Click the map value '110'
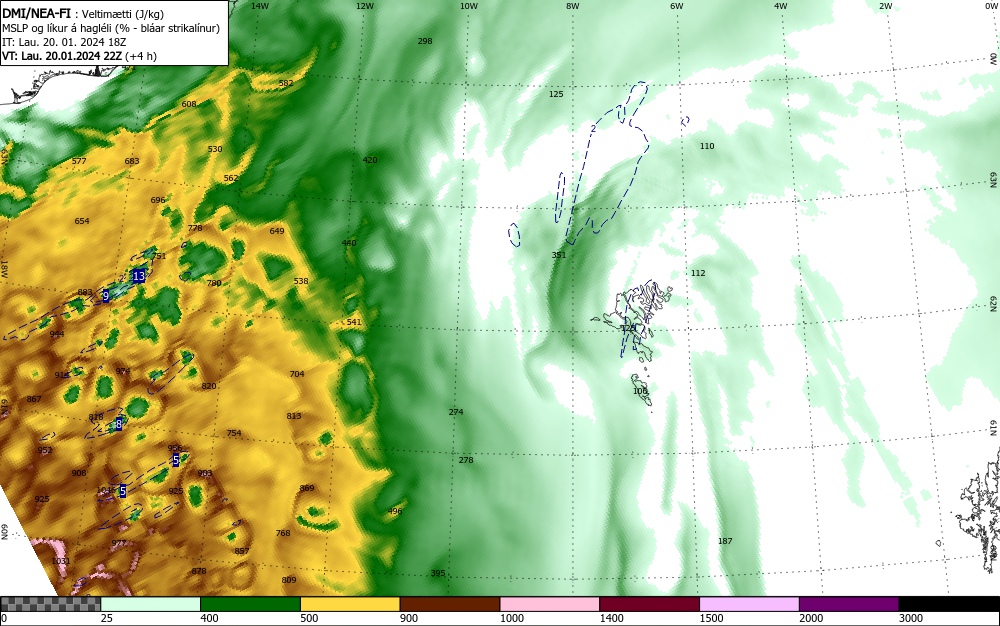Image resolution: width=1000 pixels, height=626 pixels. (x=707, y=146)
